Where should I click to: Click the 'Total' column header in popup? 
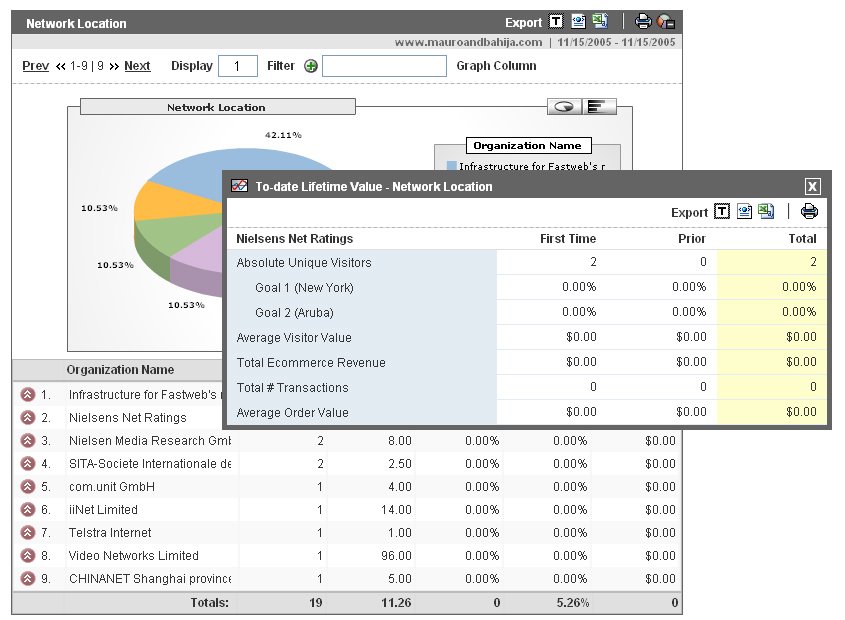point(802,239)
